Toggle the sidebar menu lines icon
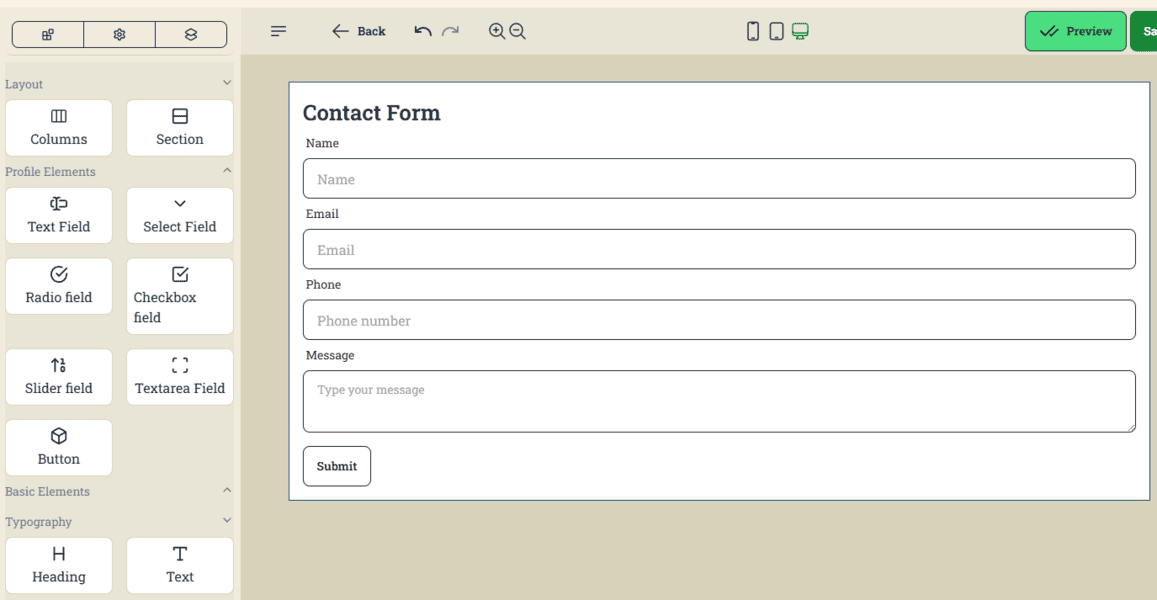Viewport: 1157px width, 600px height. pyautogui.click(x=279, y=32)
